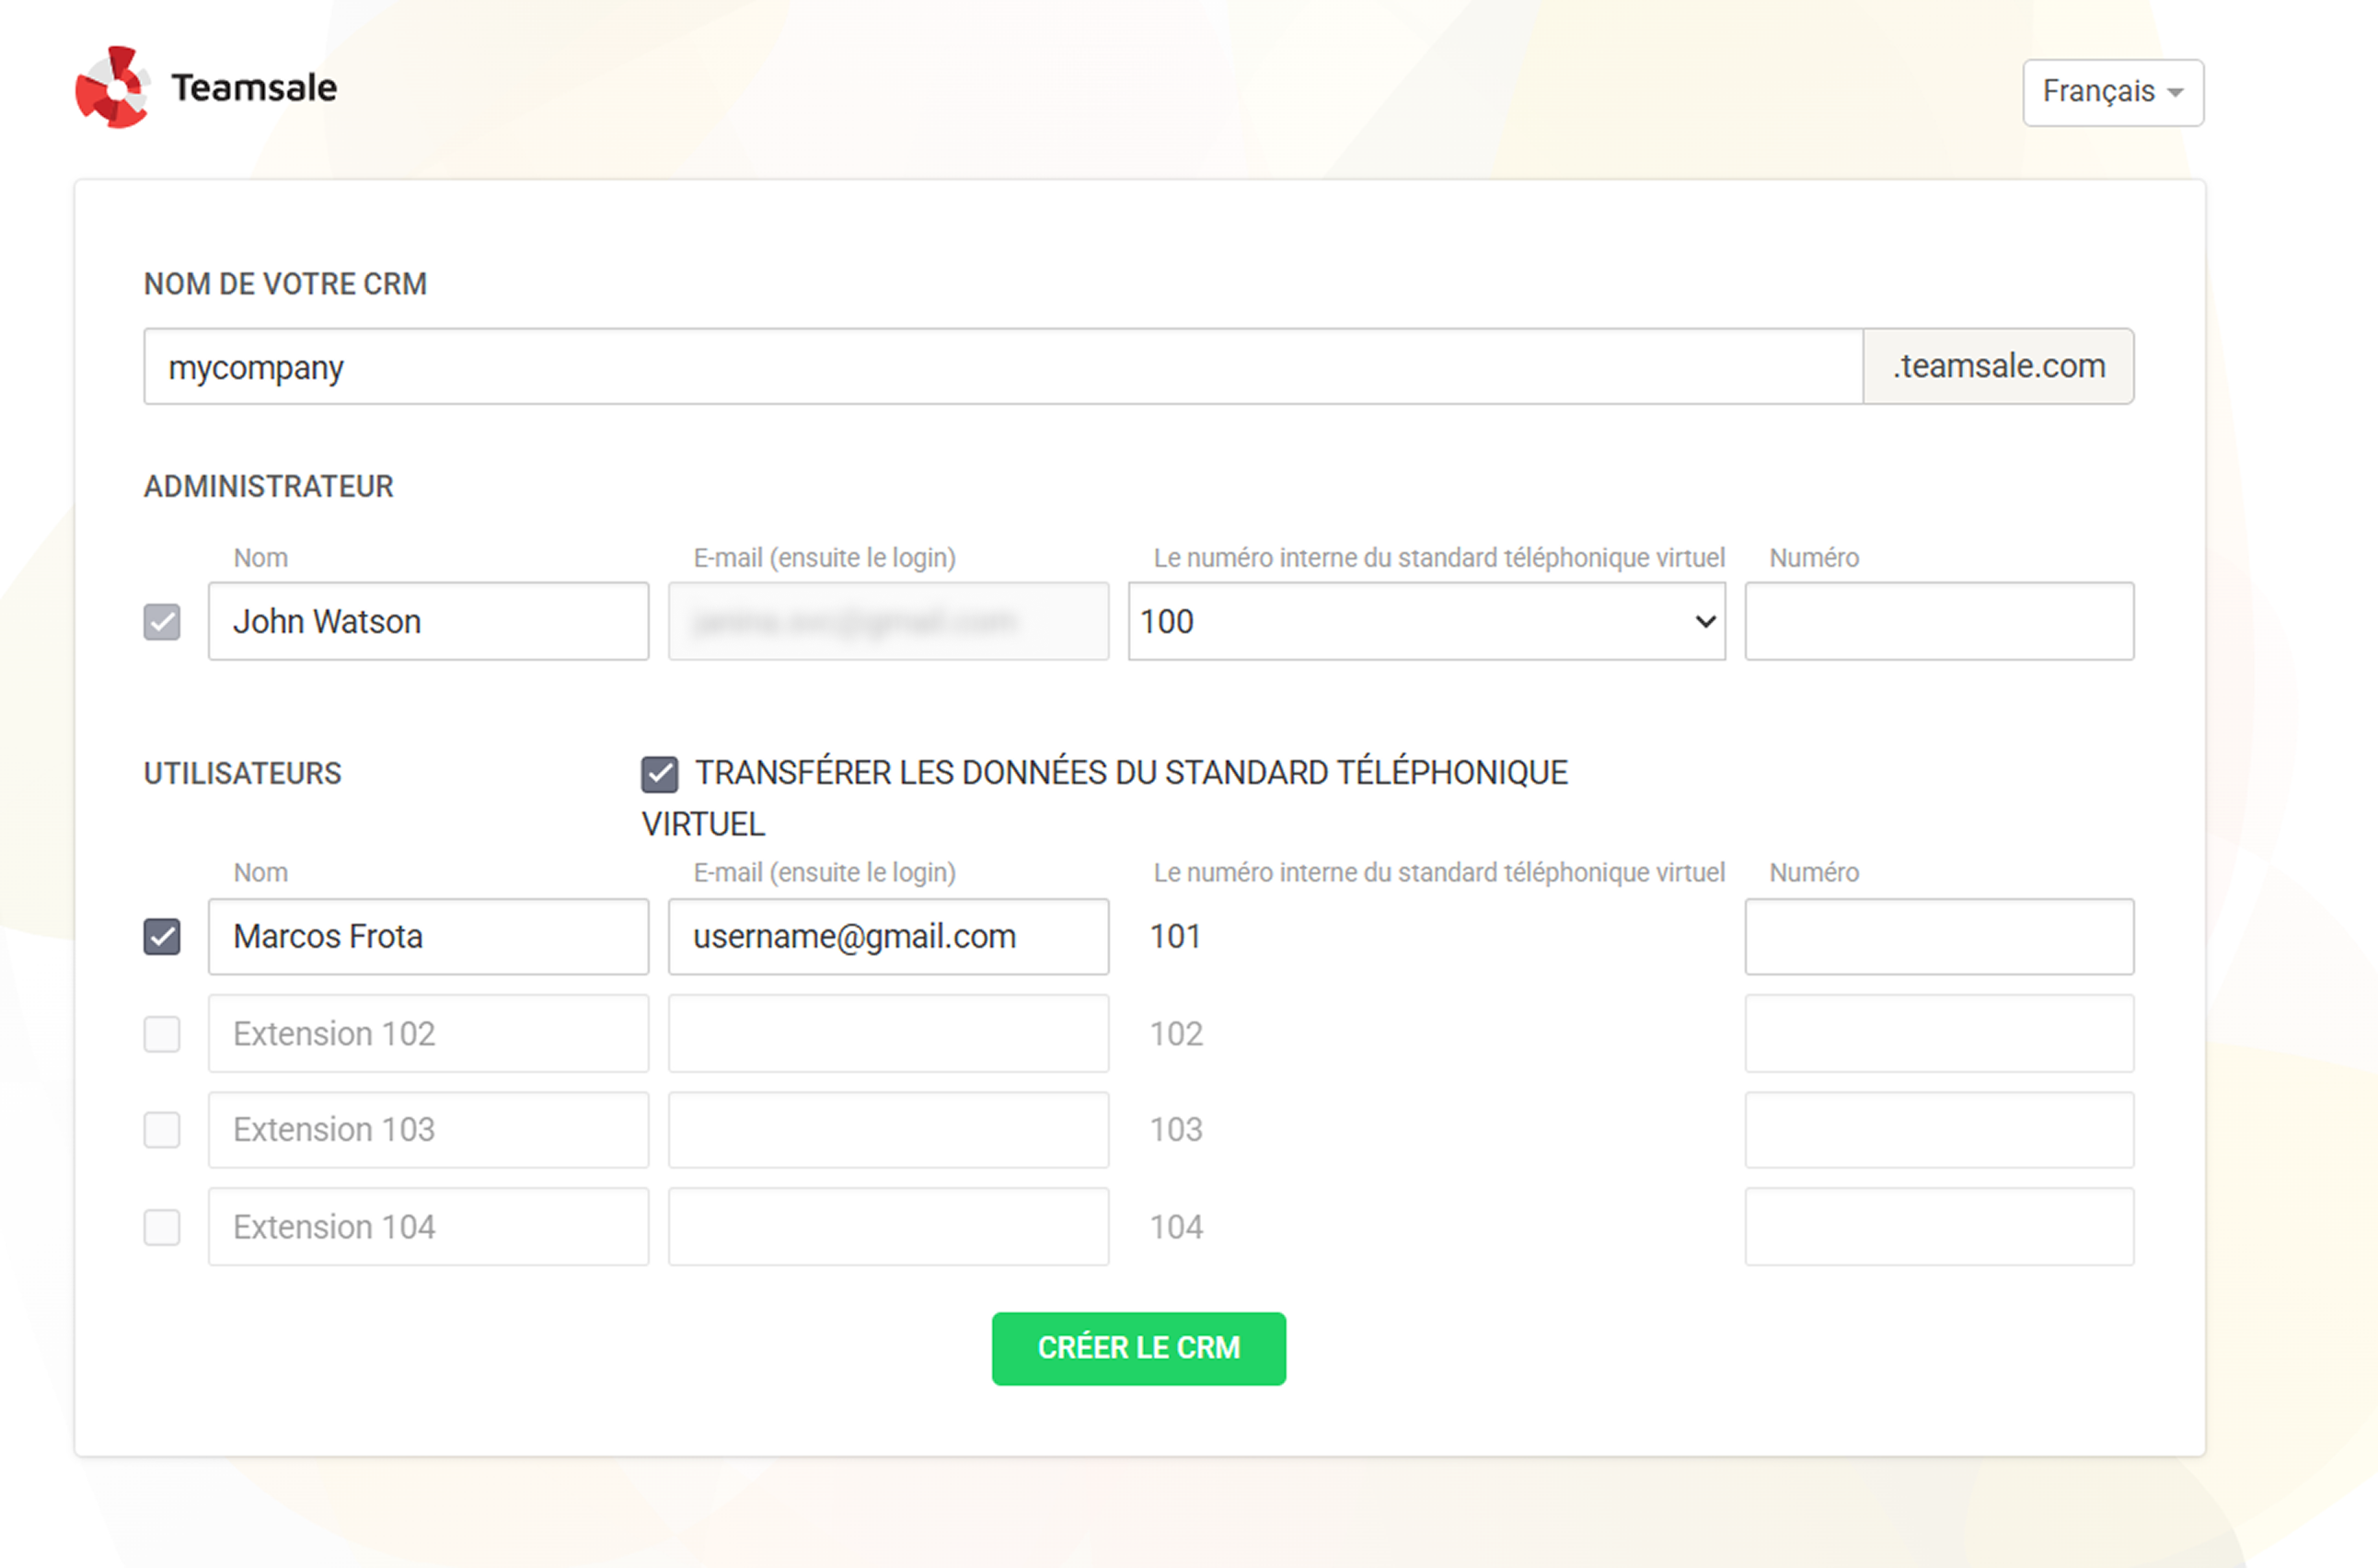Screen dimensions: 2378x1568
Task: Click the Teamsale logo icon
Action: [113, 88]
